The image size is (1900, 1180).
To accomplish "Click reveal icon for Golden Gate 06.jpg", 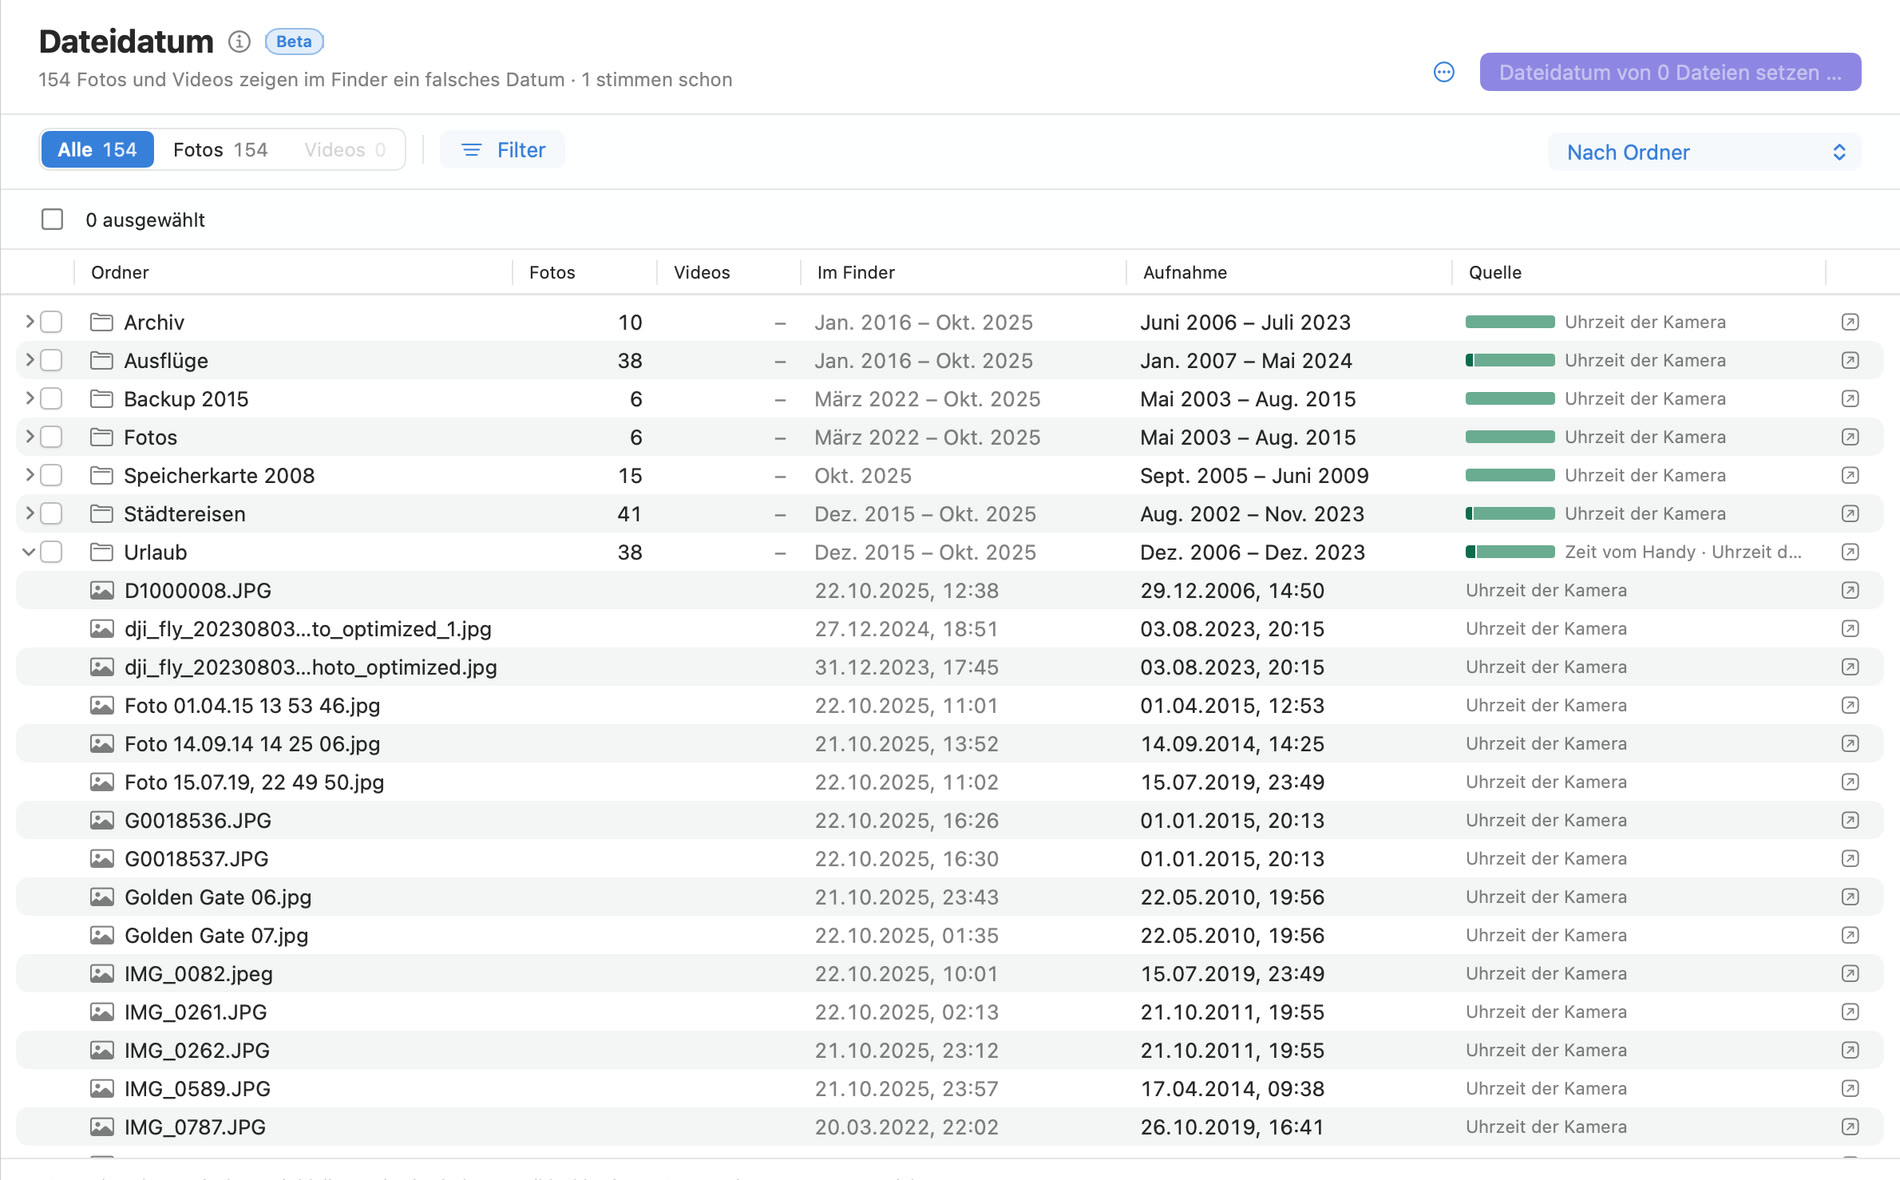I will [1850, 897].
